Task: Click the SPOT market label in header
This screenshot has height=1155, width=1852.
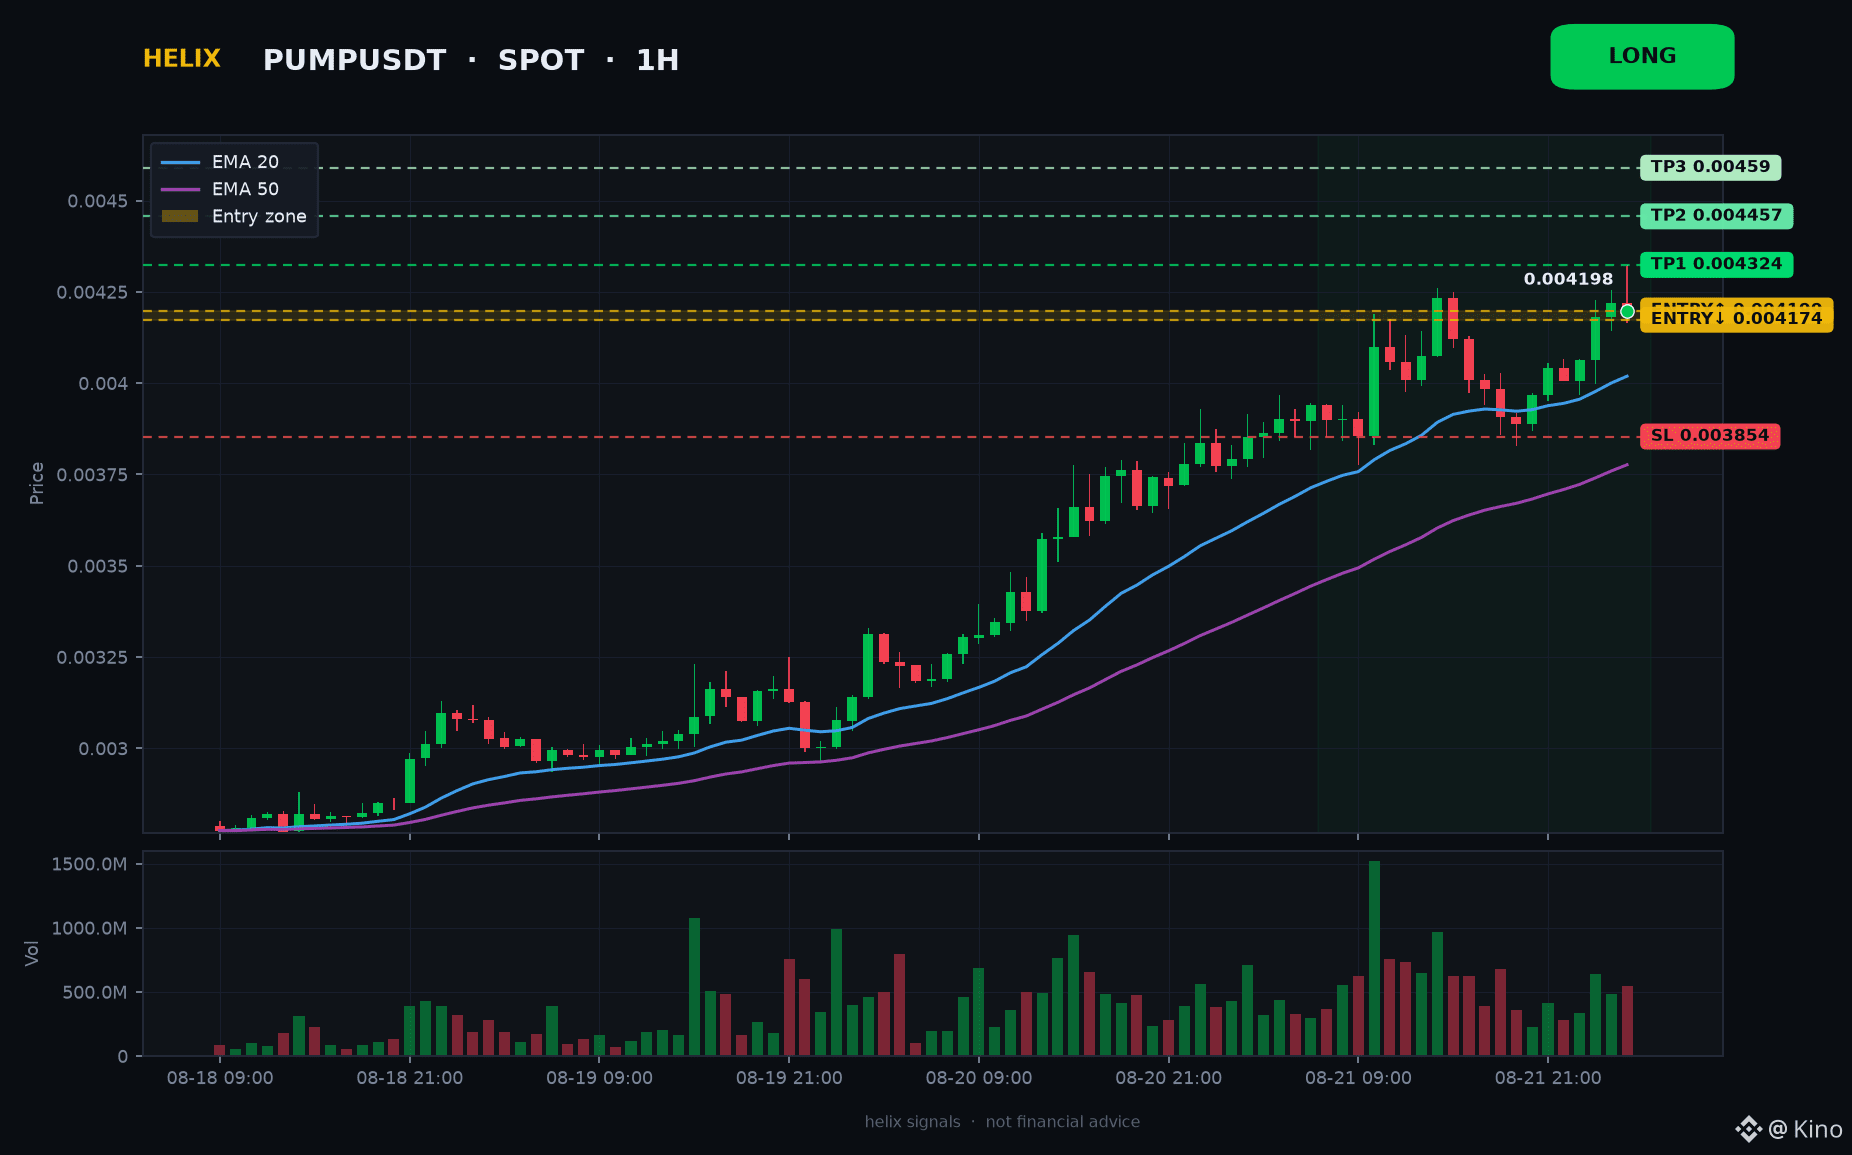Action: click(x=541, y=60)
